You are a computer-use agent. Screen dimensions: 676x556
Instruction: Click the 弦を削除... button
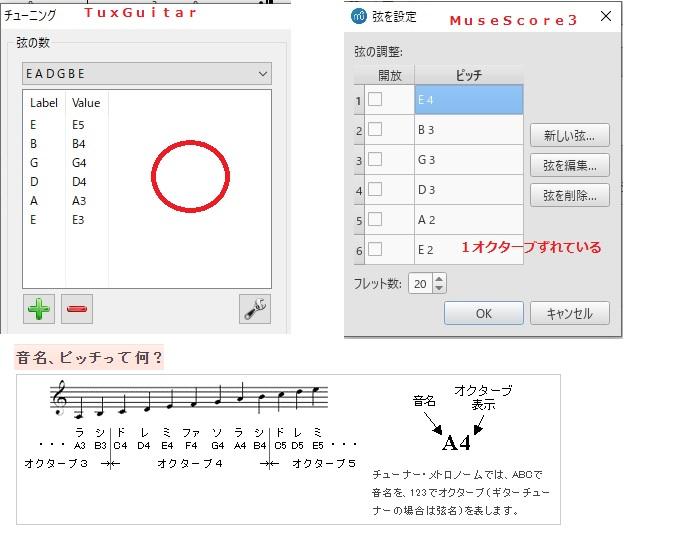tap(570, 195)
